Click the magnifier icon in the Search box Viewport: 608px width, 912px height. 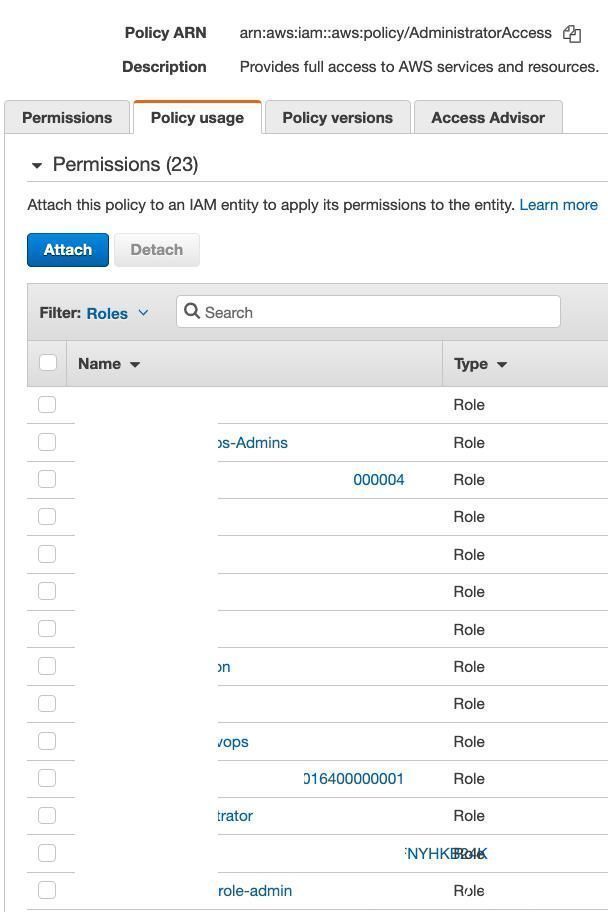pyautogui.click(x=191, y=311)
